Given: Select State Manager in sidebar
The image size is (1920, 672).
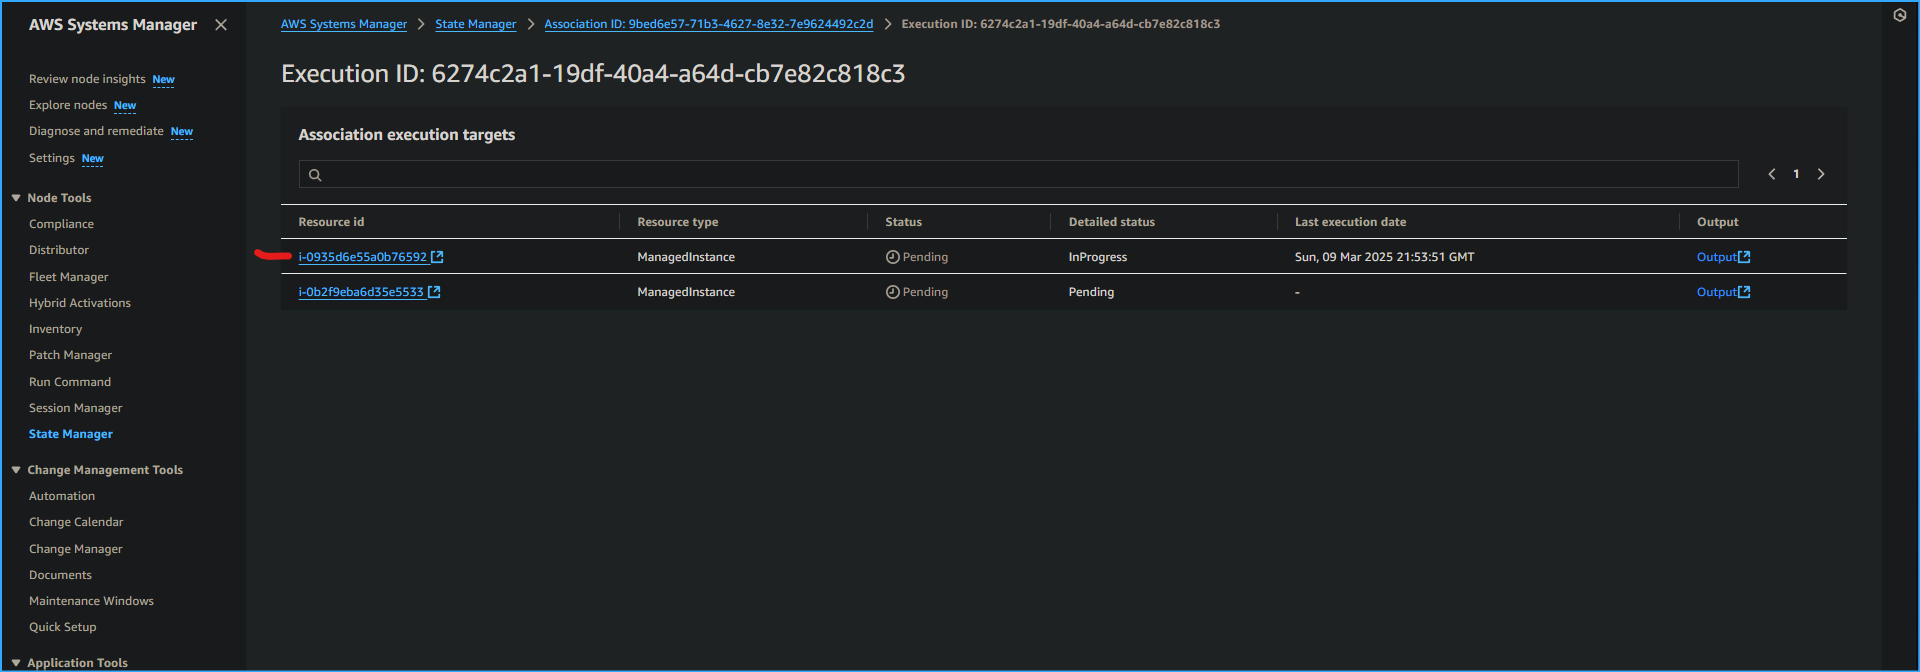Looking at the screenshot, I should [71, 434].
